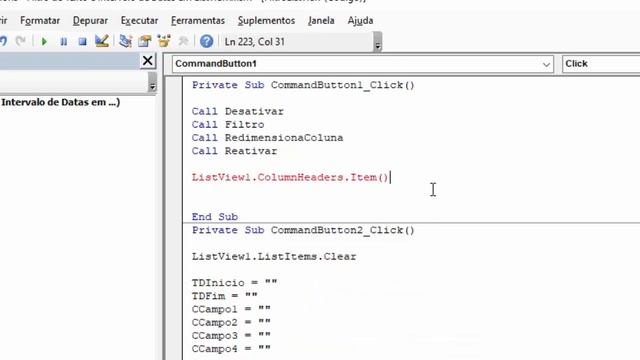Open the Depurar menu

[x=90, y=20]
